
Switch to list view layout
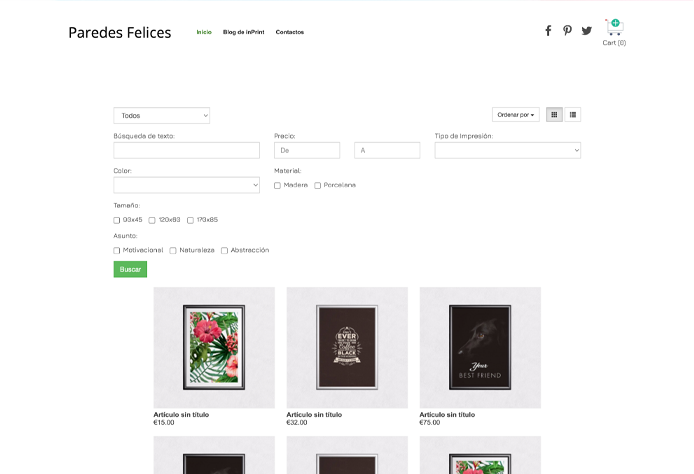pyautogui.click(x=573, y=115)
